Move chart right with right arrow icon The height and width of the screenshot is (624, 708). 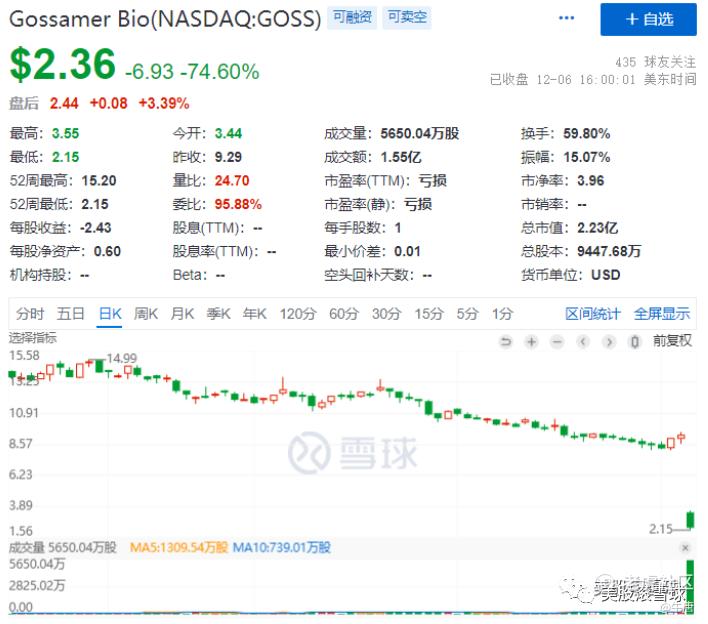pyautogui.click(x=609, y=342)
